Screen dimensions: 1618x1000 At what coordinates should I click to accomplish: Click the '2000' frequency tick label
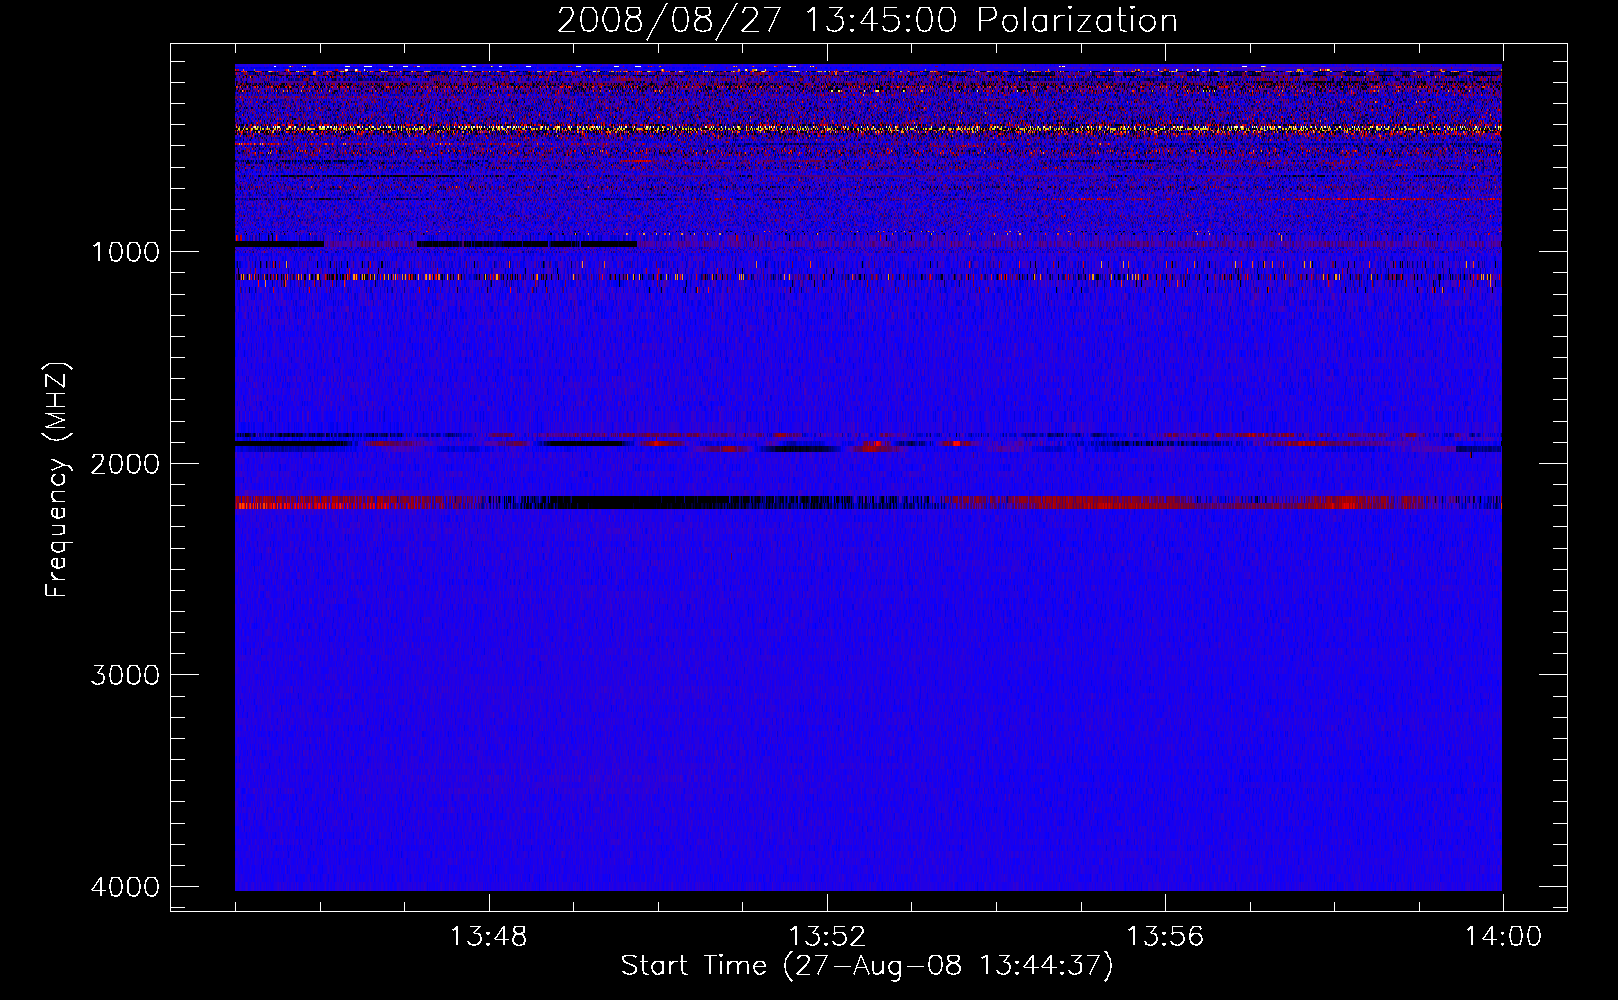tap(125, 463)
